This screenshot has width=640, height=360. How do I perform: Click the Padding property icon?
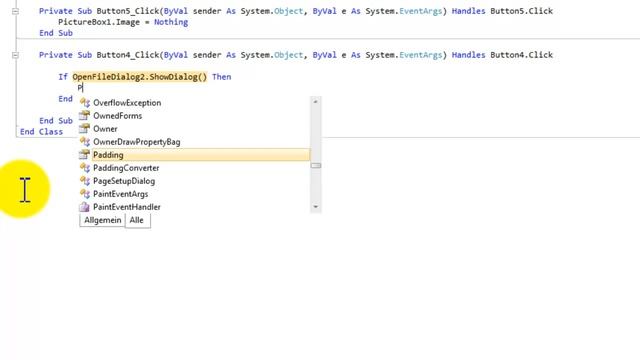click(x=84, y=155)
